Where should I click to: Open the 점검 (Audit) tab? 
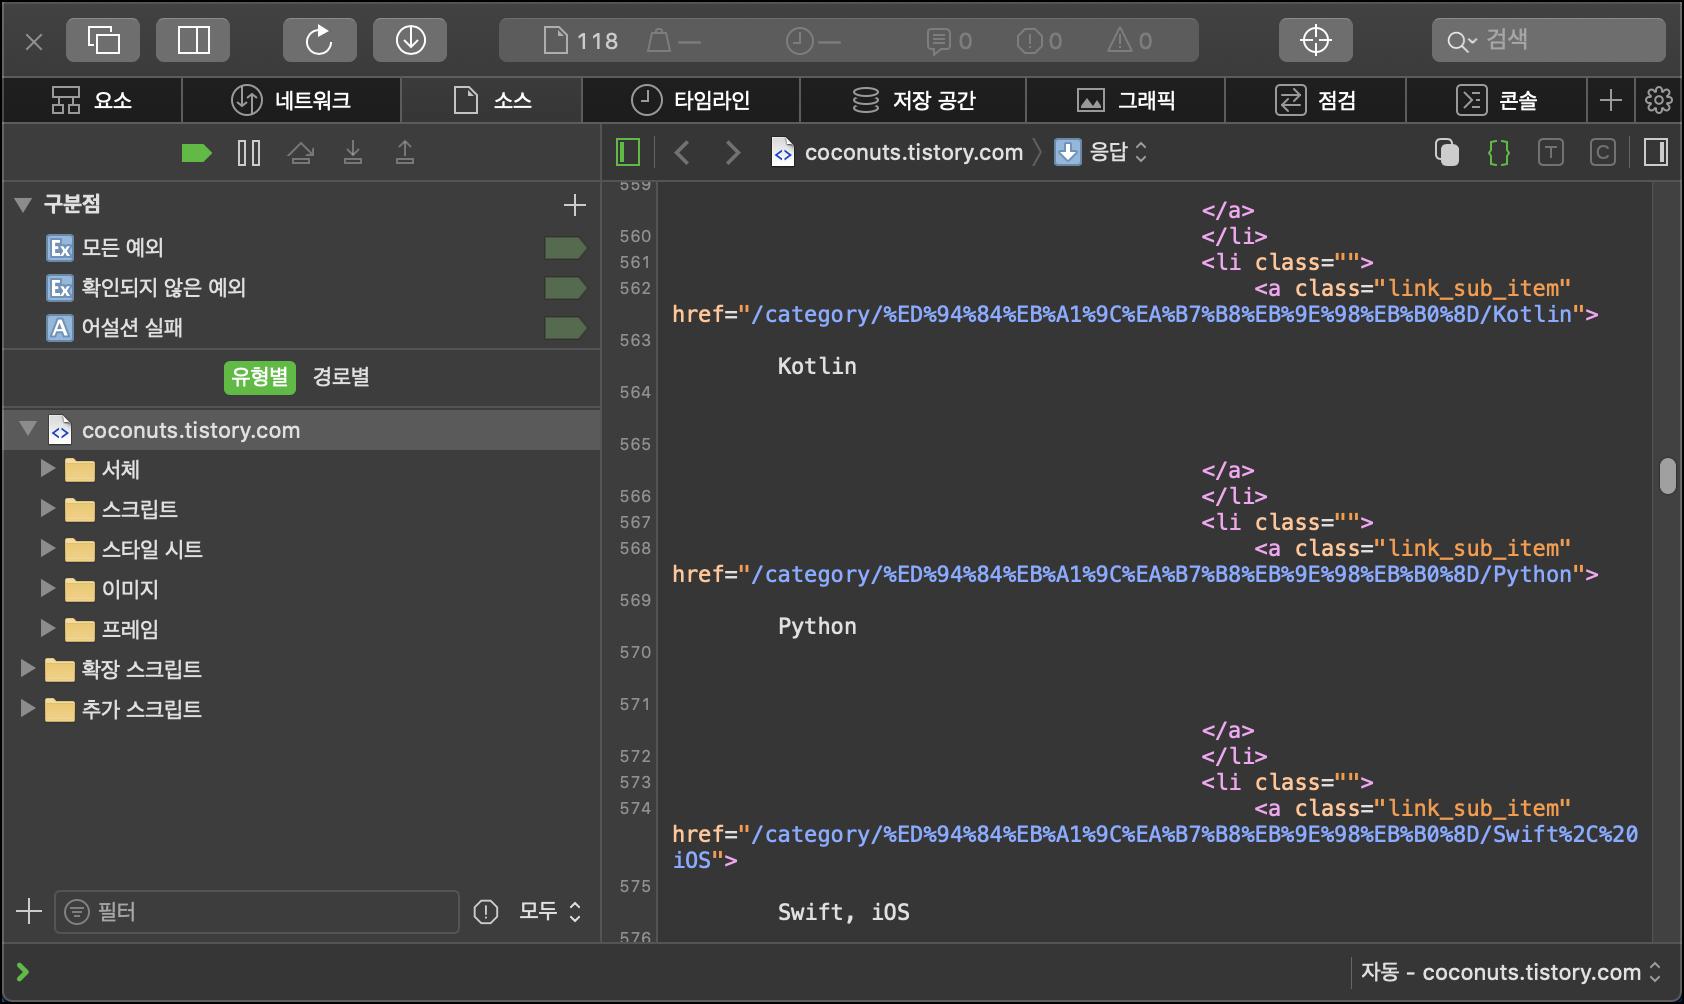pyautogui.click(x=1316, y=100)
